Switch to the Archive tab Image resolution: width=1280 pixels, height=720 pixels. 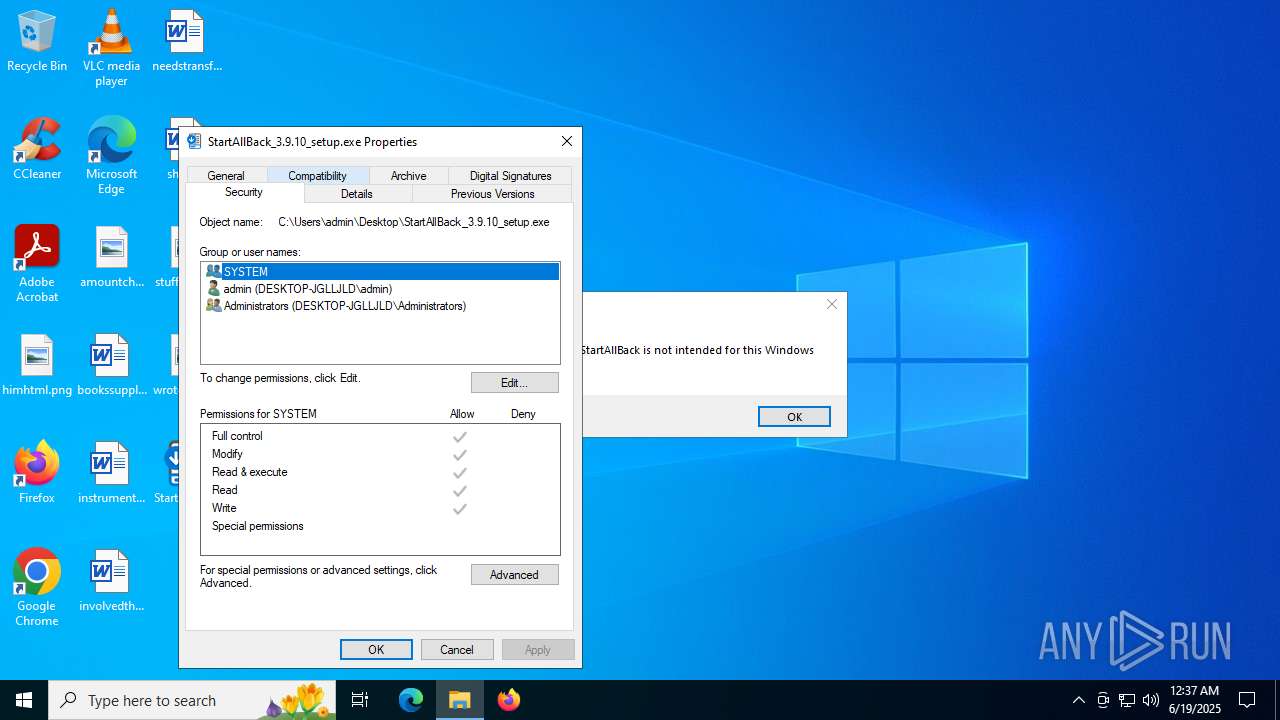pyautogui.click(x=408, y=175)
